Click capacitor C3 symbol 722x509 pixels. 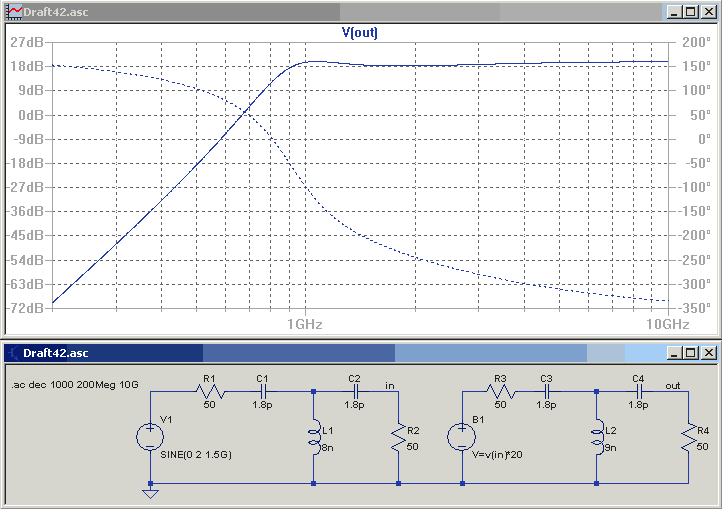tap(547, 392)
